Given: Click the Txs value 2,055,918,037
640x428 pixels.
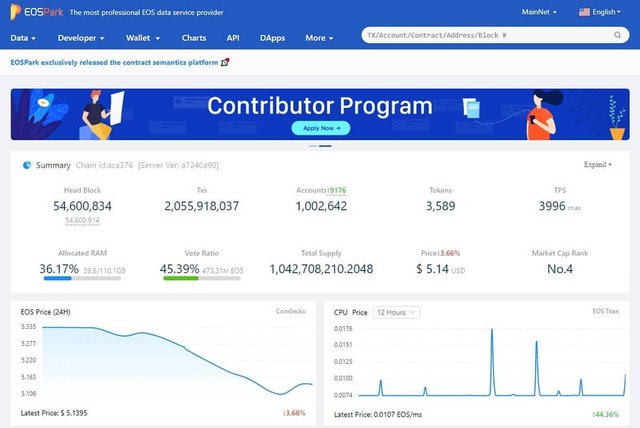Looking at the screenshot, I should [202, 206].
